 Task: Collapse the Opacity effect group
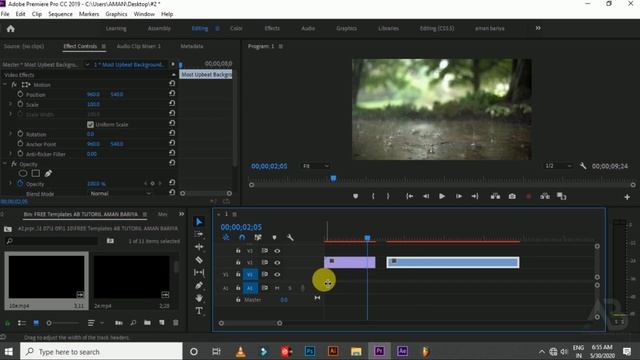tap(5, 164)
